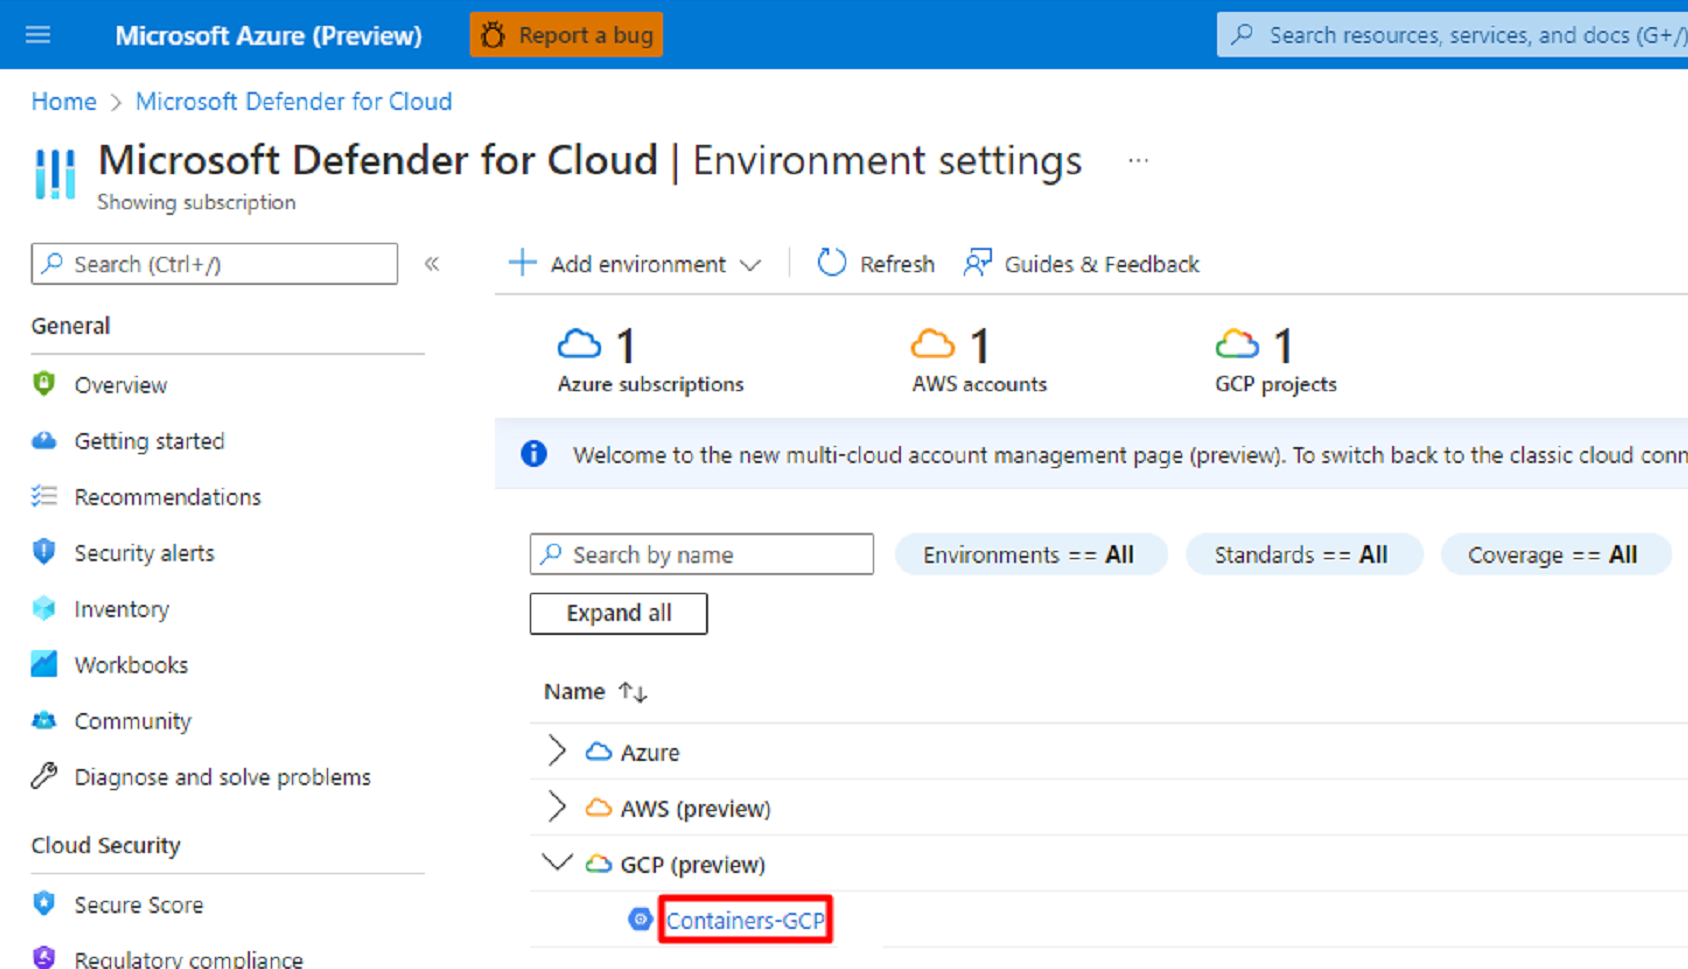Click the Regulatory compliance icon
Screen dimensions: 1688x969
44,957
